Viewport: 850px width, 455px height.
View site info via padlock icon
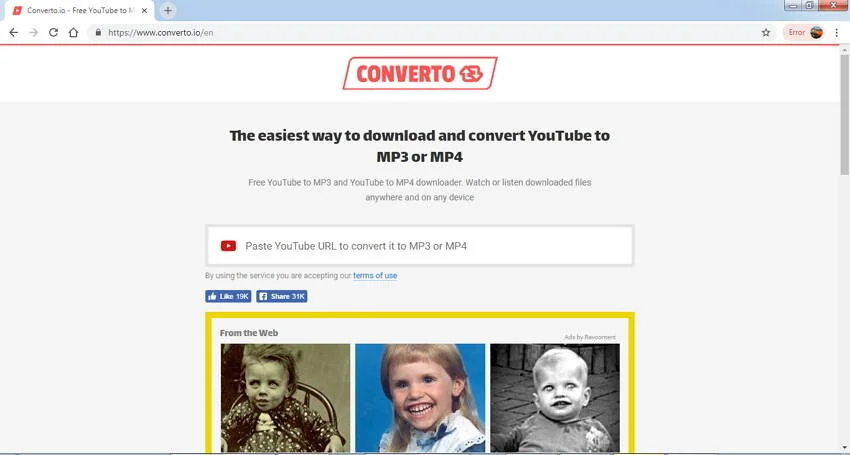tap(98, 33)
